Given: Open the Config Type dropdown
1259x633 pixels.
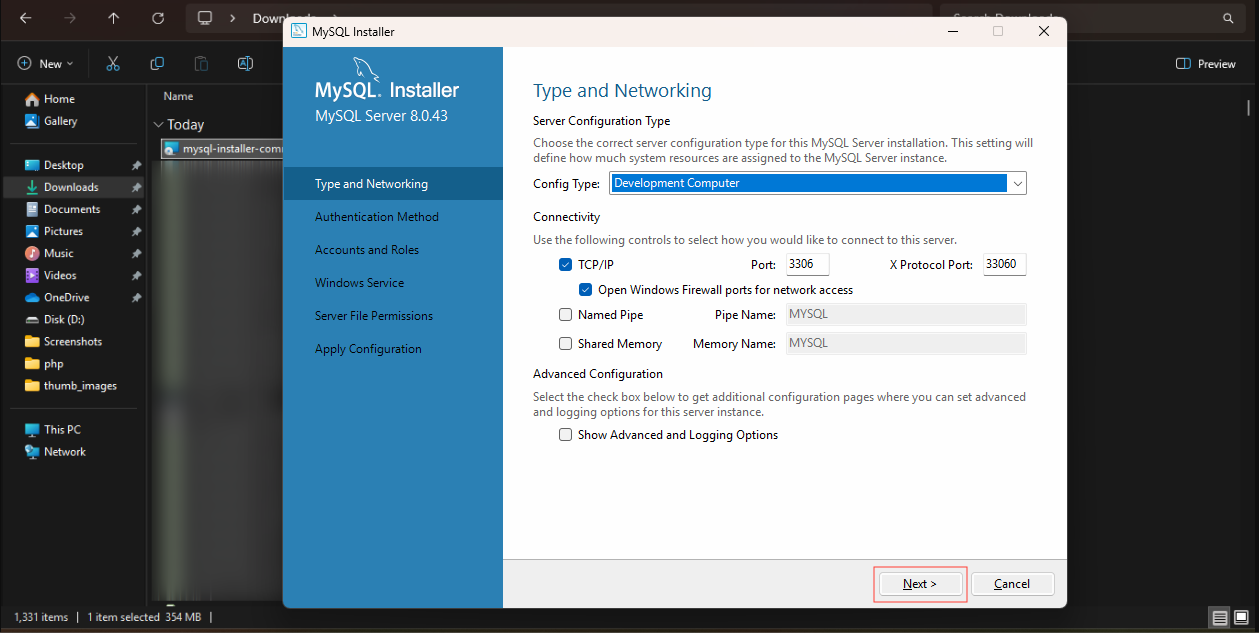Looking at the screenshot, I should (1018, 183).
